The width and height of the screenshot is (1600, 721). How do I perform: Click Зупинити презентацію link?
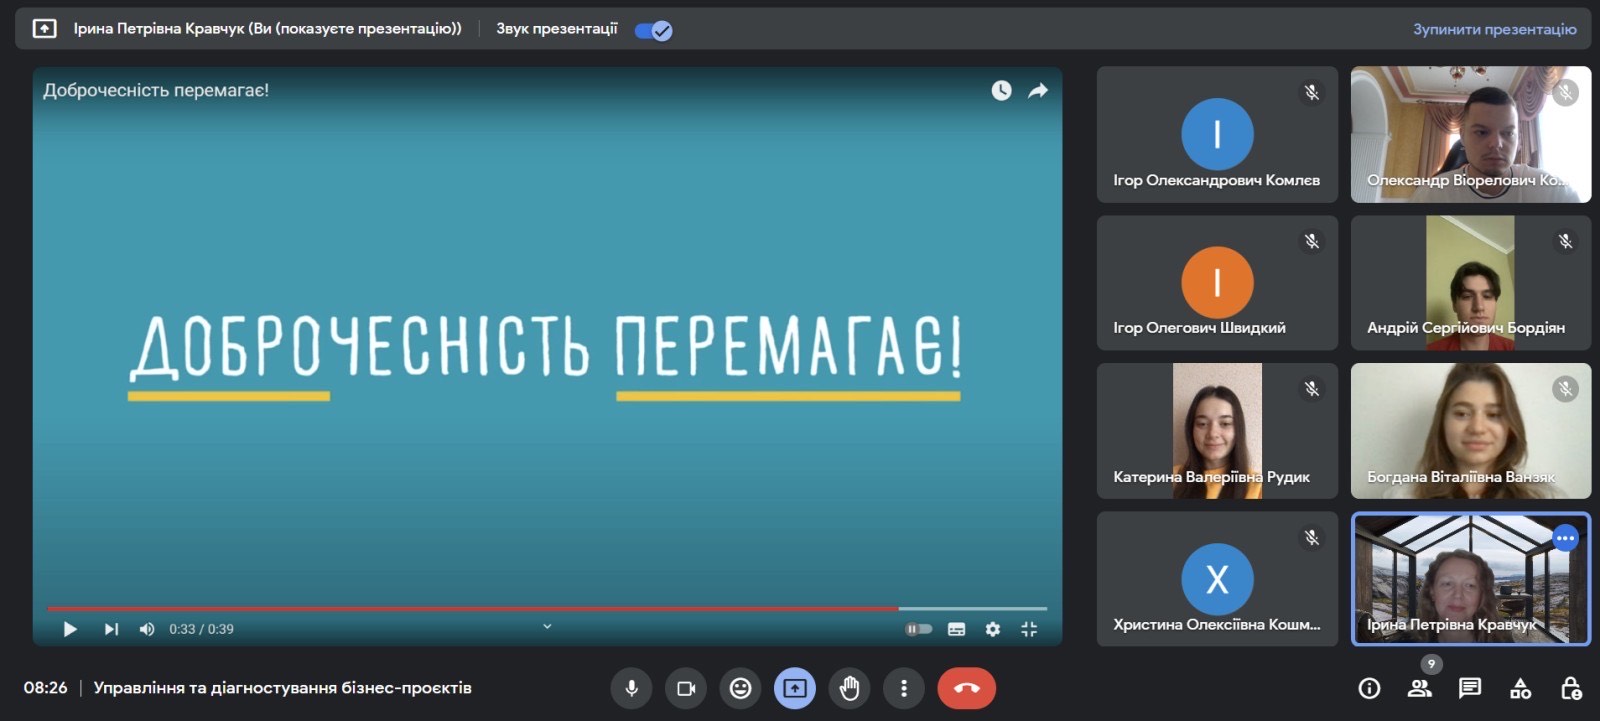pyautogui.click(x=1494, y=29)
